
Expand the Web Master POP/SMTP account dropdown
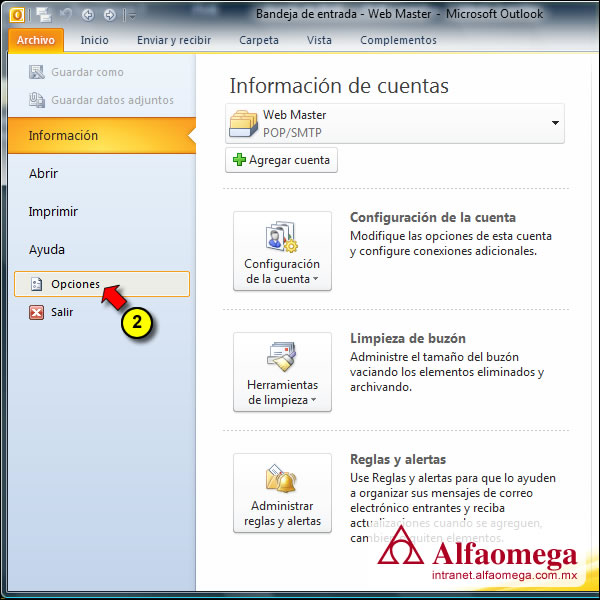click(x=555, y=123)
